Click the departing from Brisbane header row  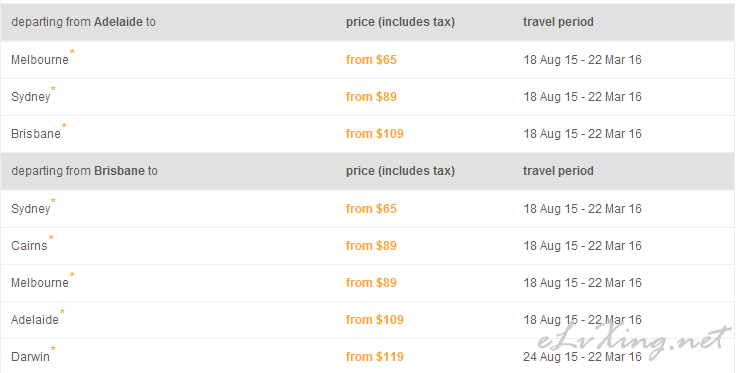point(368,171)
